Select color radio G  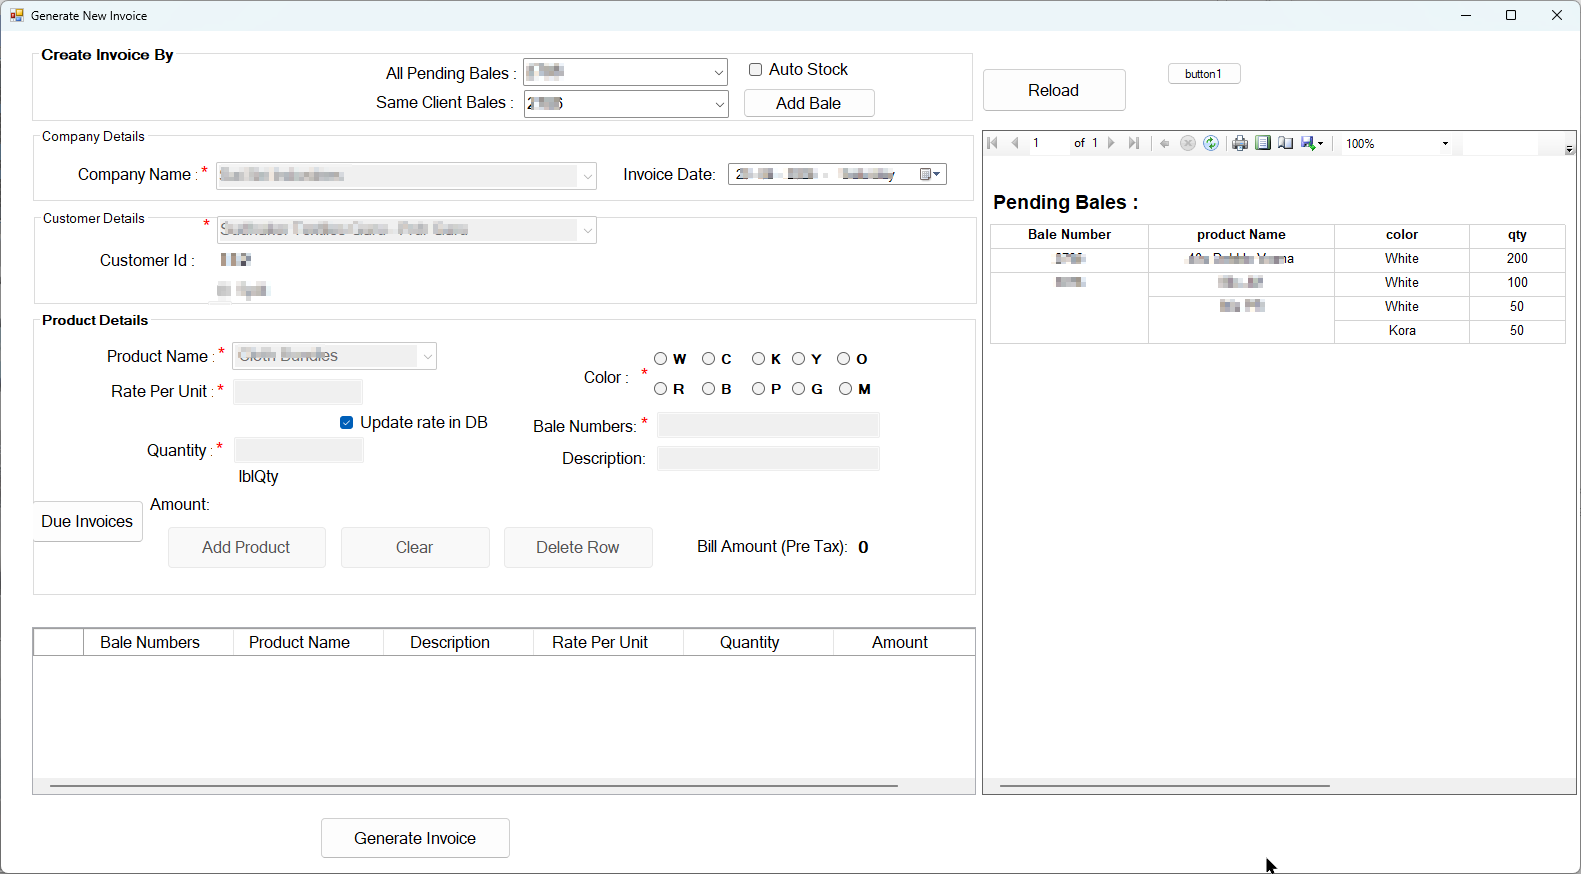click(798, 388)
